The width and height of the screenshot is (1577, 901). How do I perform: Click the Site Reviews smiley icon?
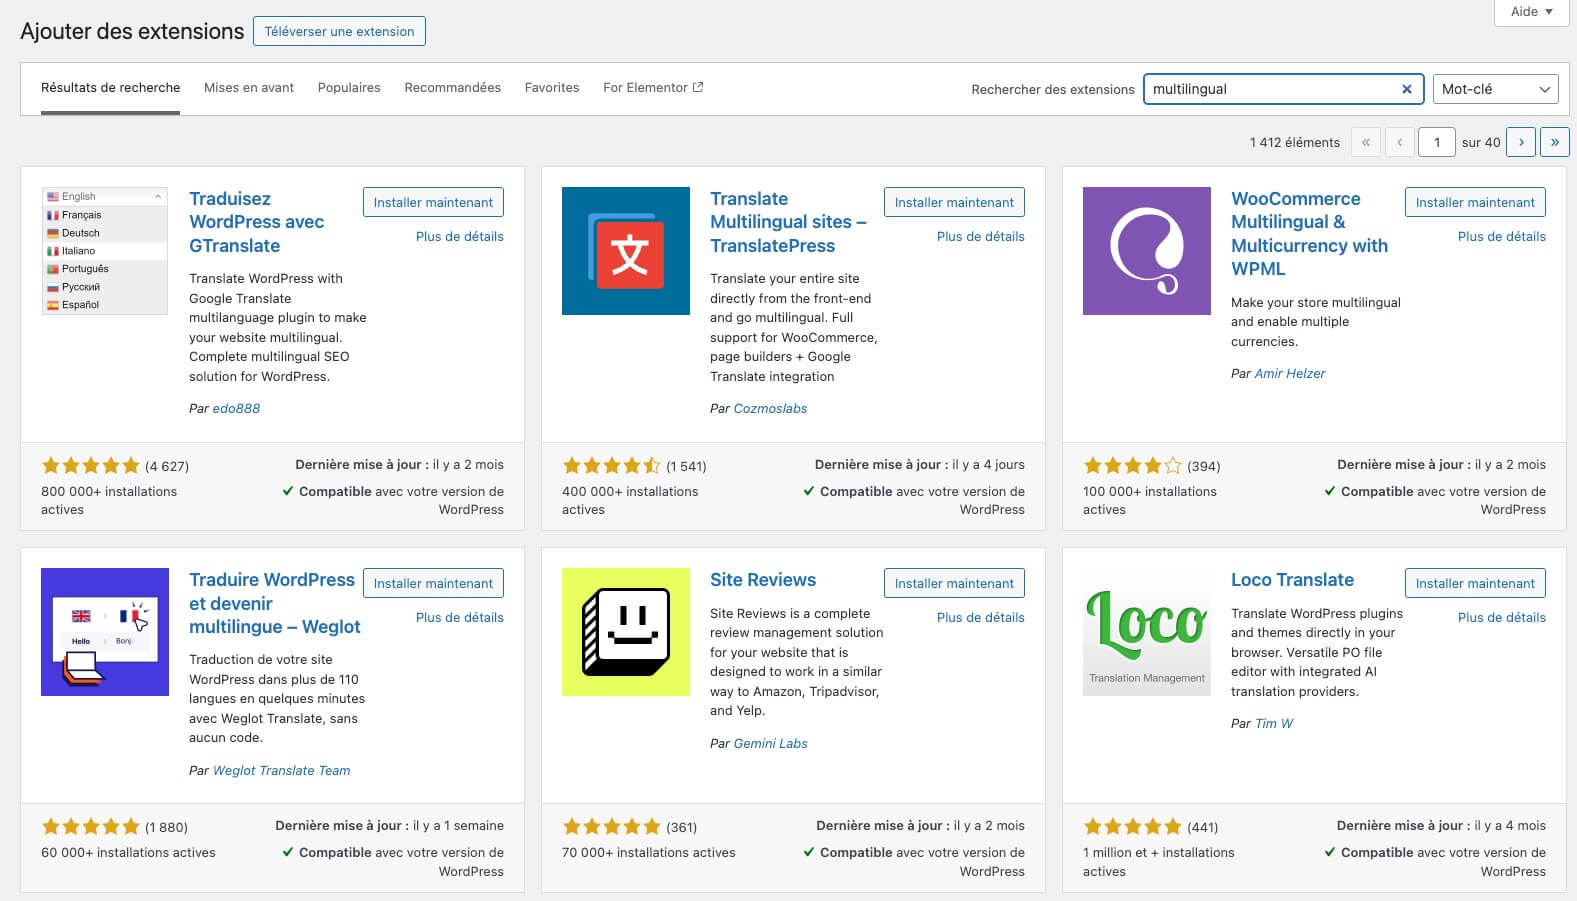[x=626, y=632]
